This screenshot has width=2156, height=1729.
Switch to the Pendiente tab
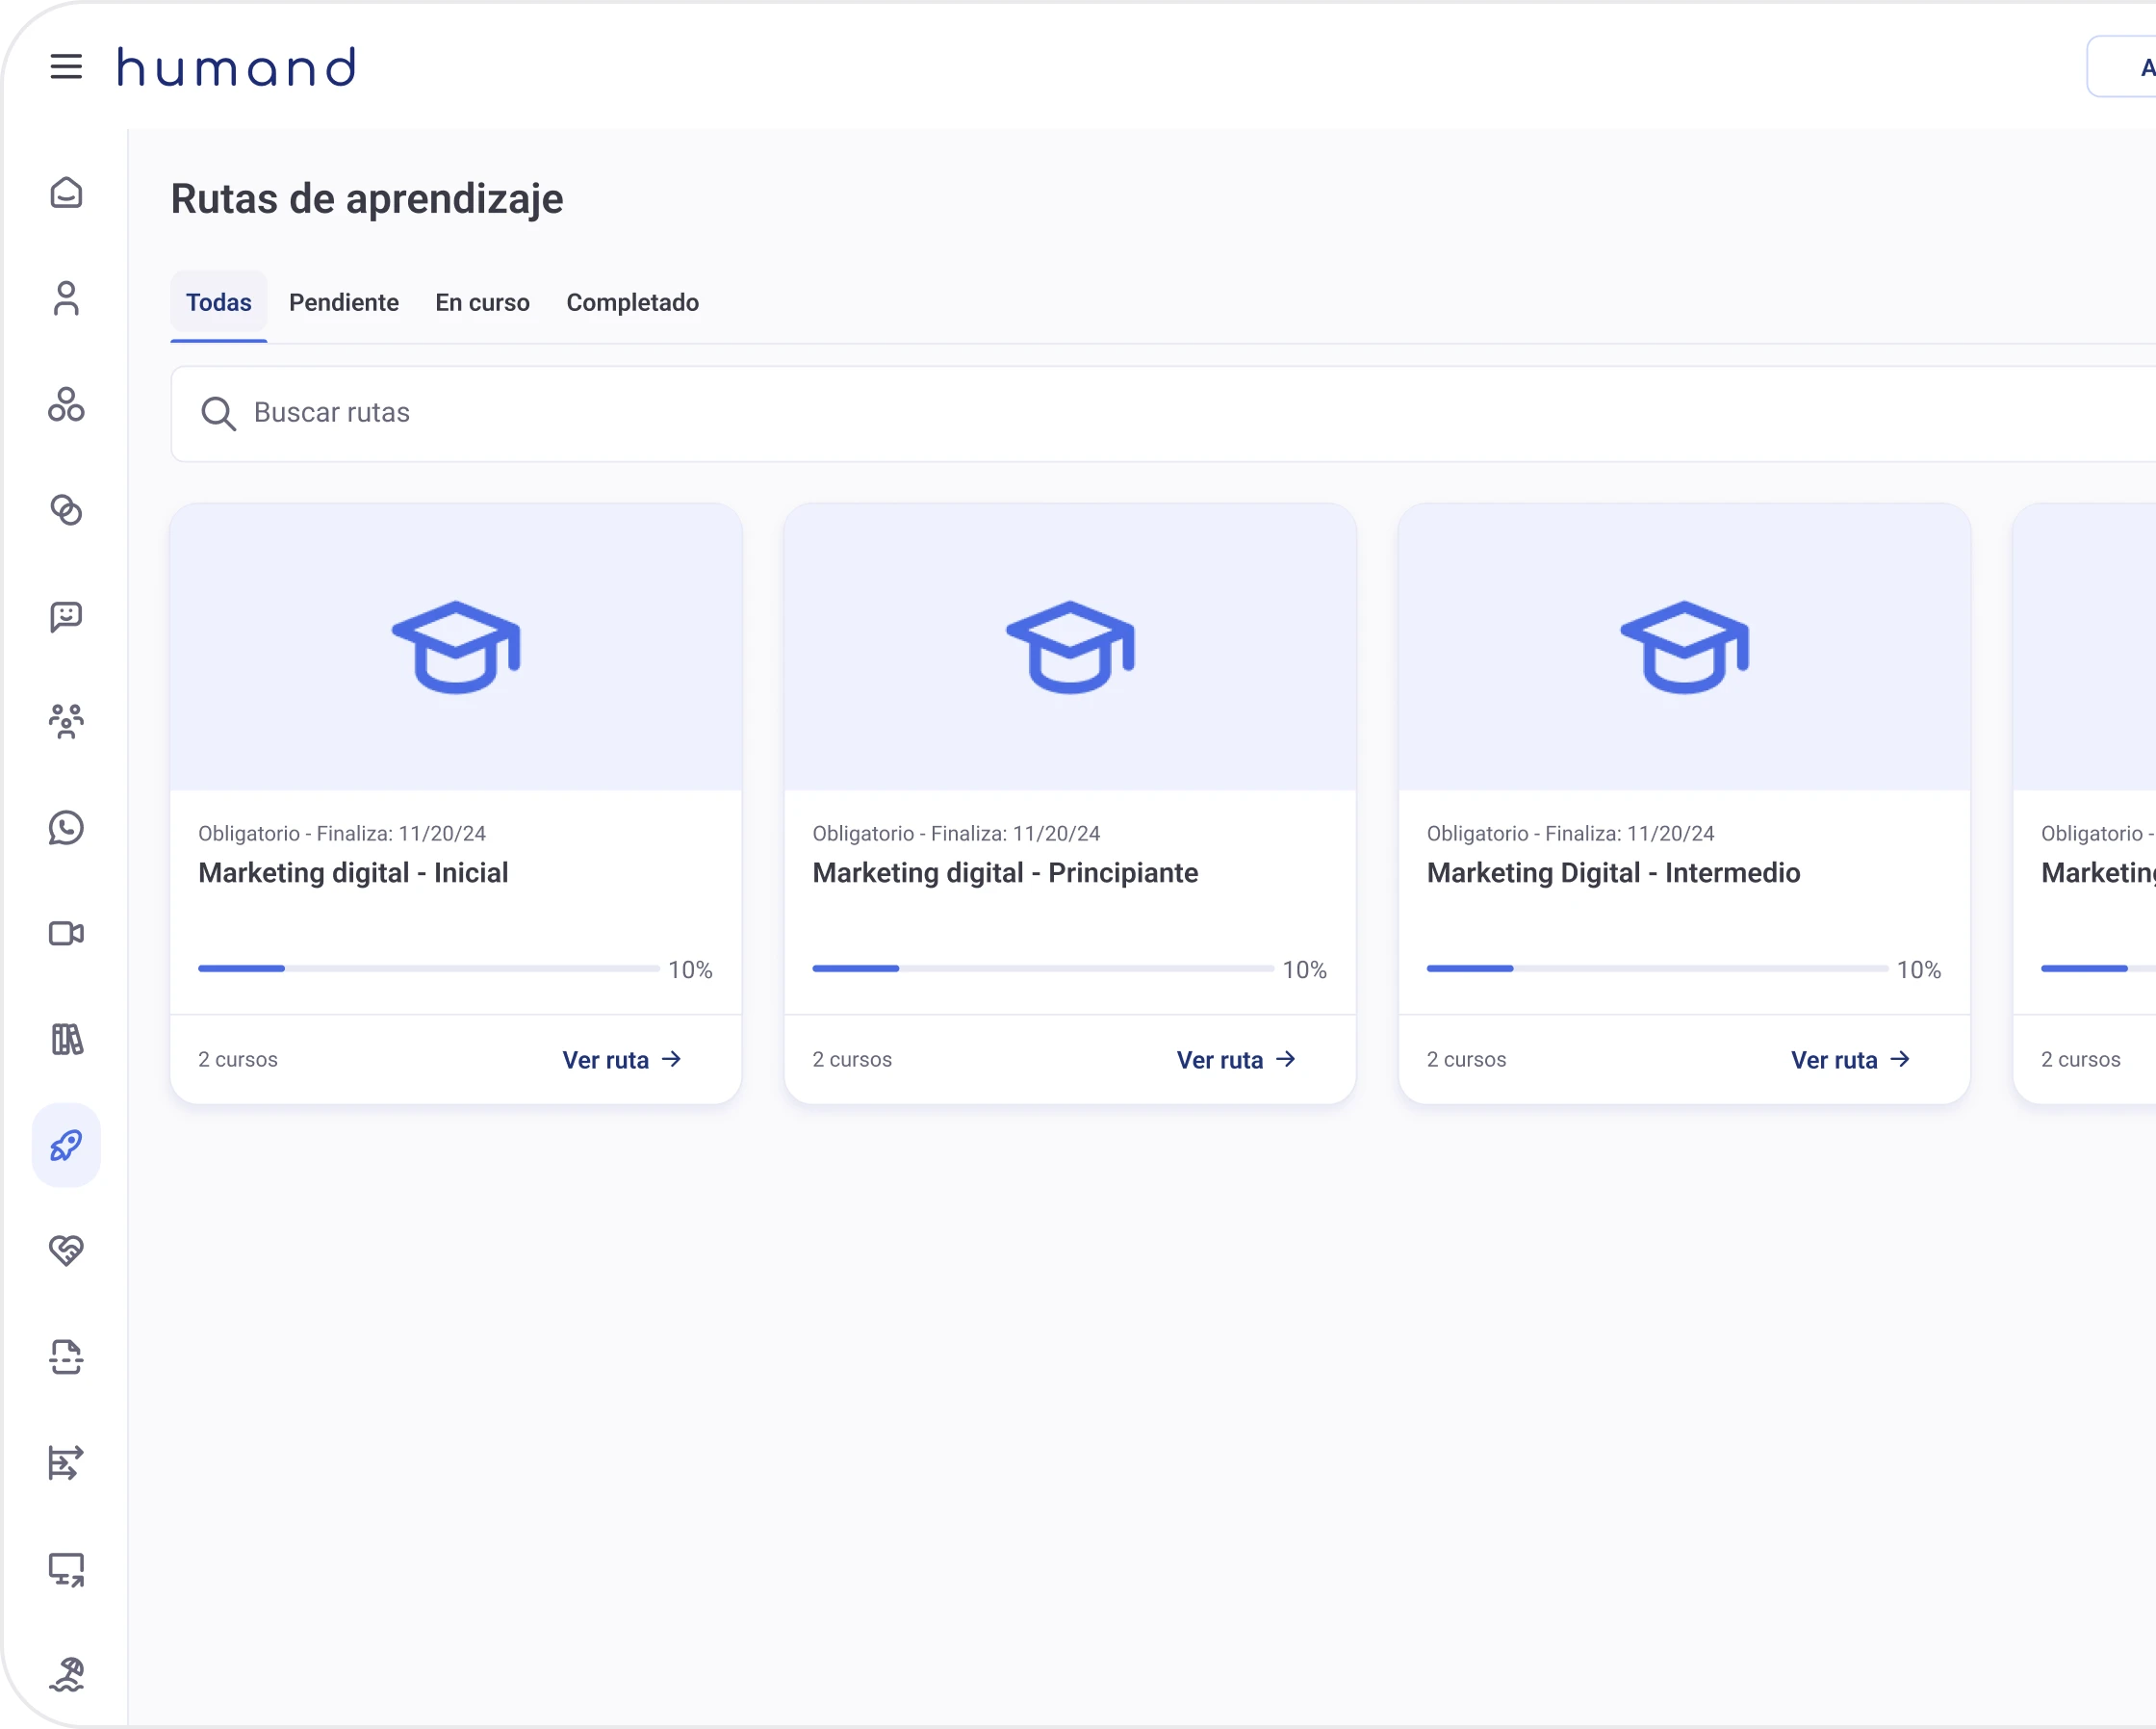(344, 302)
